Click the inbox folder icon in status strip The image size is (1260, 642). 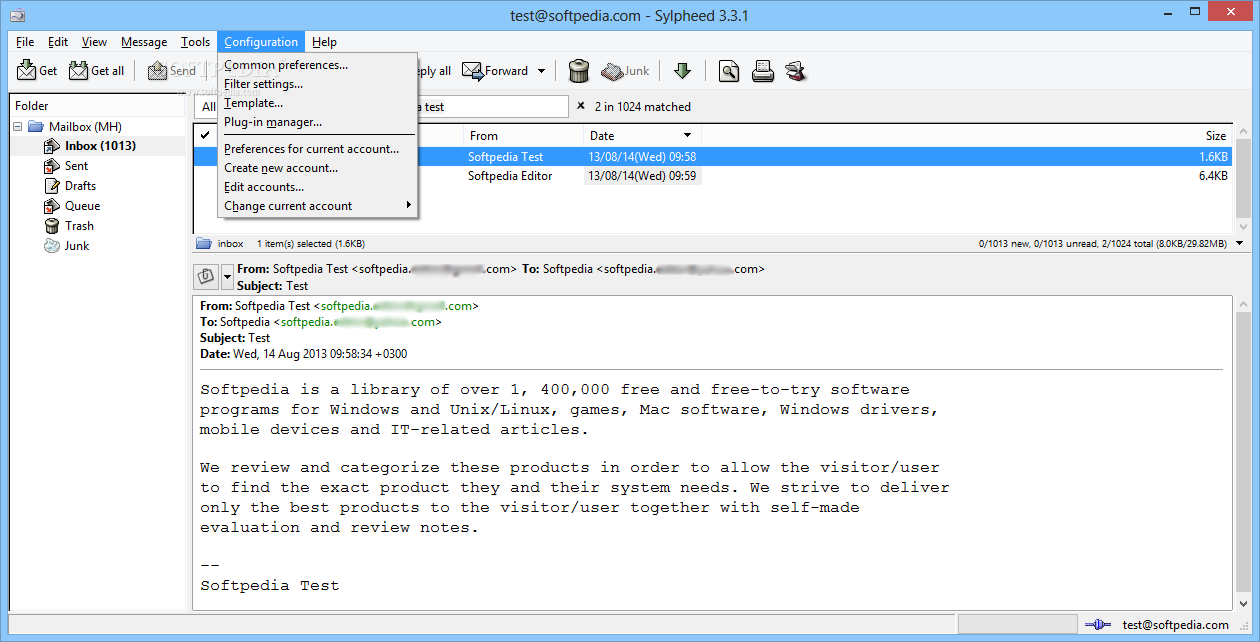point(204,243)
